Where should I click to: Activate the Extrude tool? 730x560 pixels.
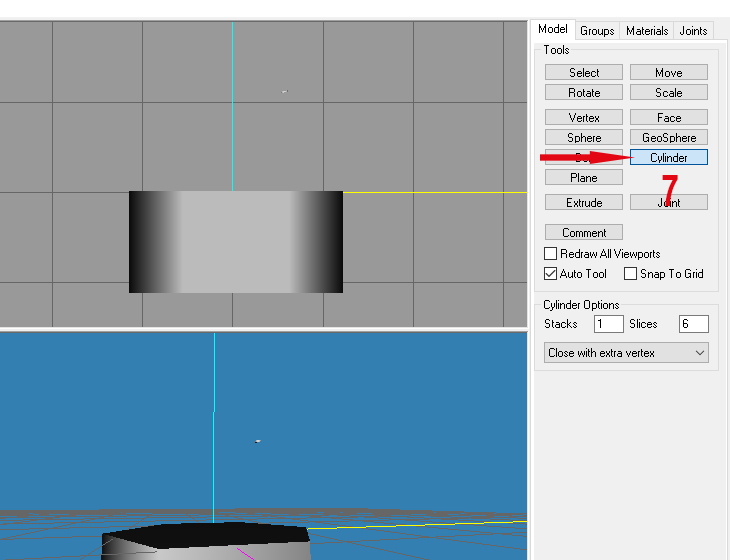pyautogui.click(x=584, y=202)
